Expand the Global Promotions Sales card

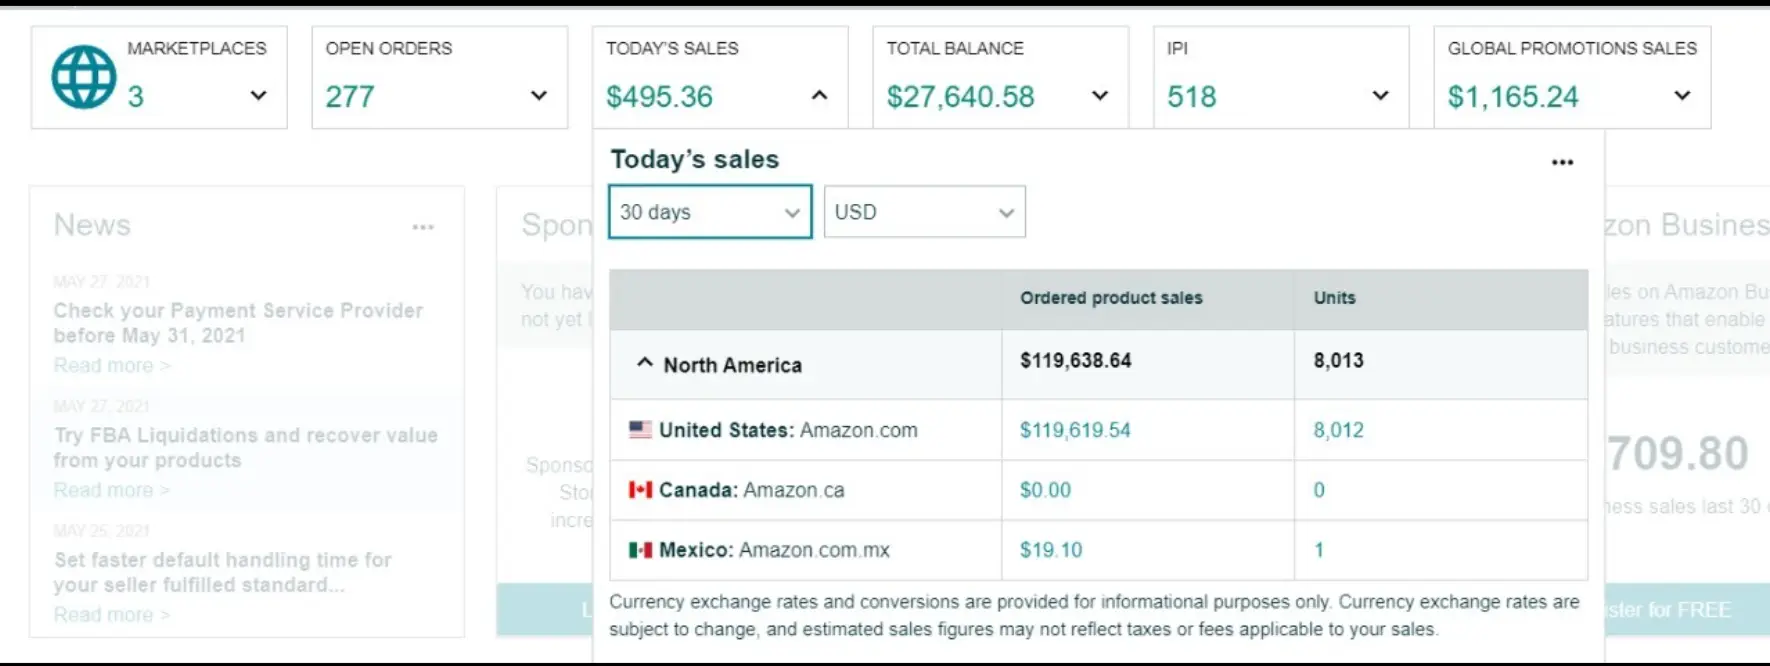(x=1682, y=96)
